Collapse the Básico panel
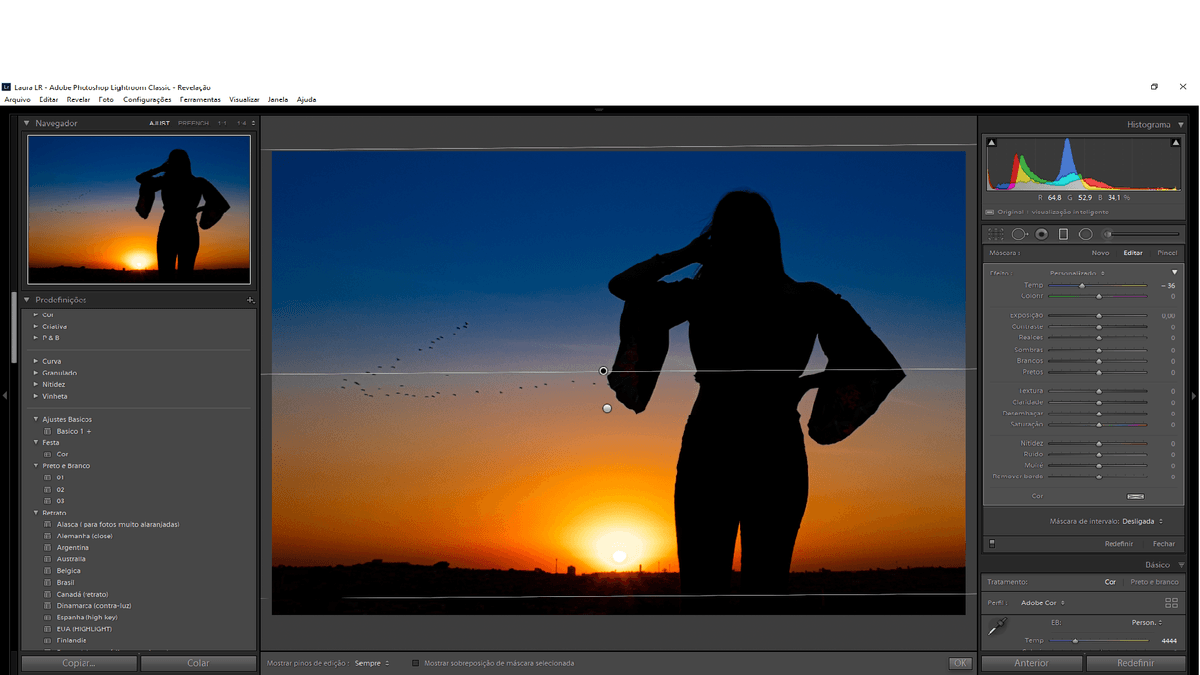Screen dimensions: 1200x675 tap(1181, 565)
